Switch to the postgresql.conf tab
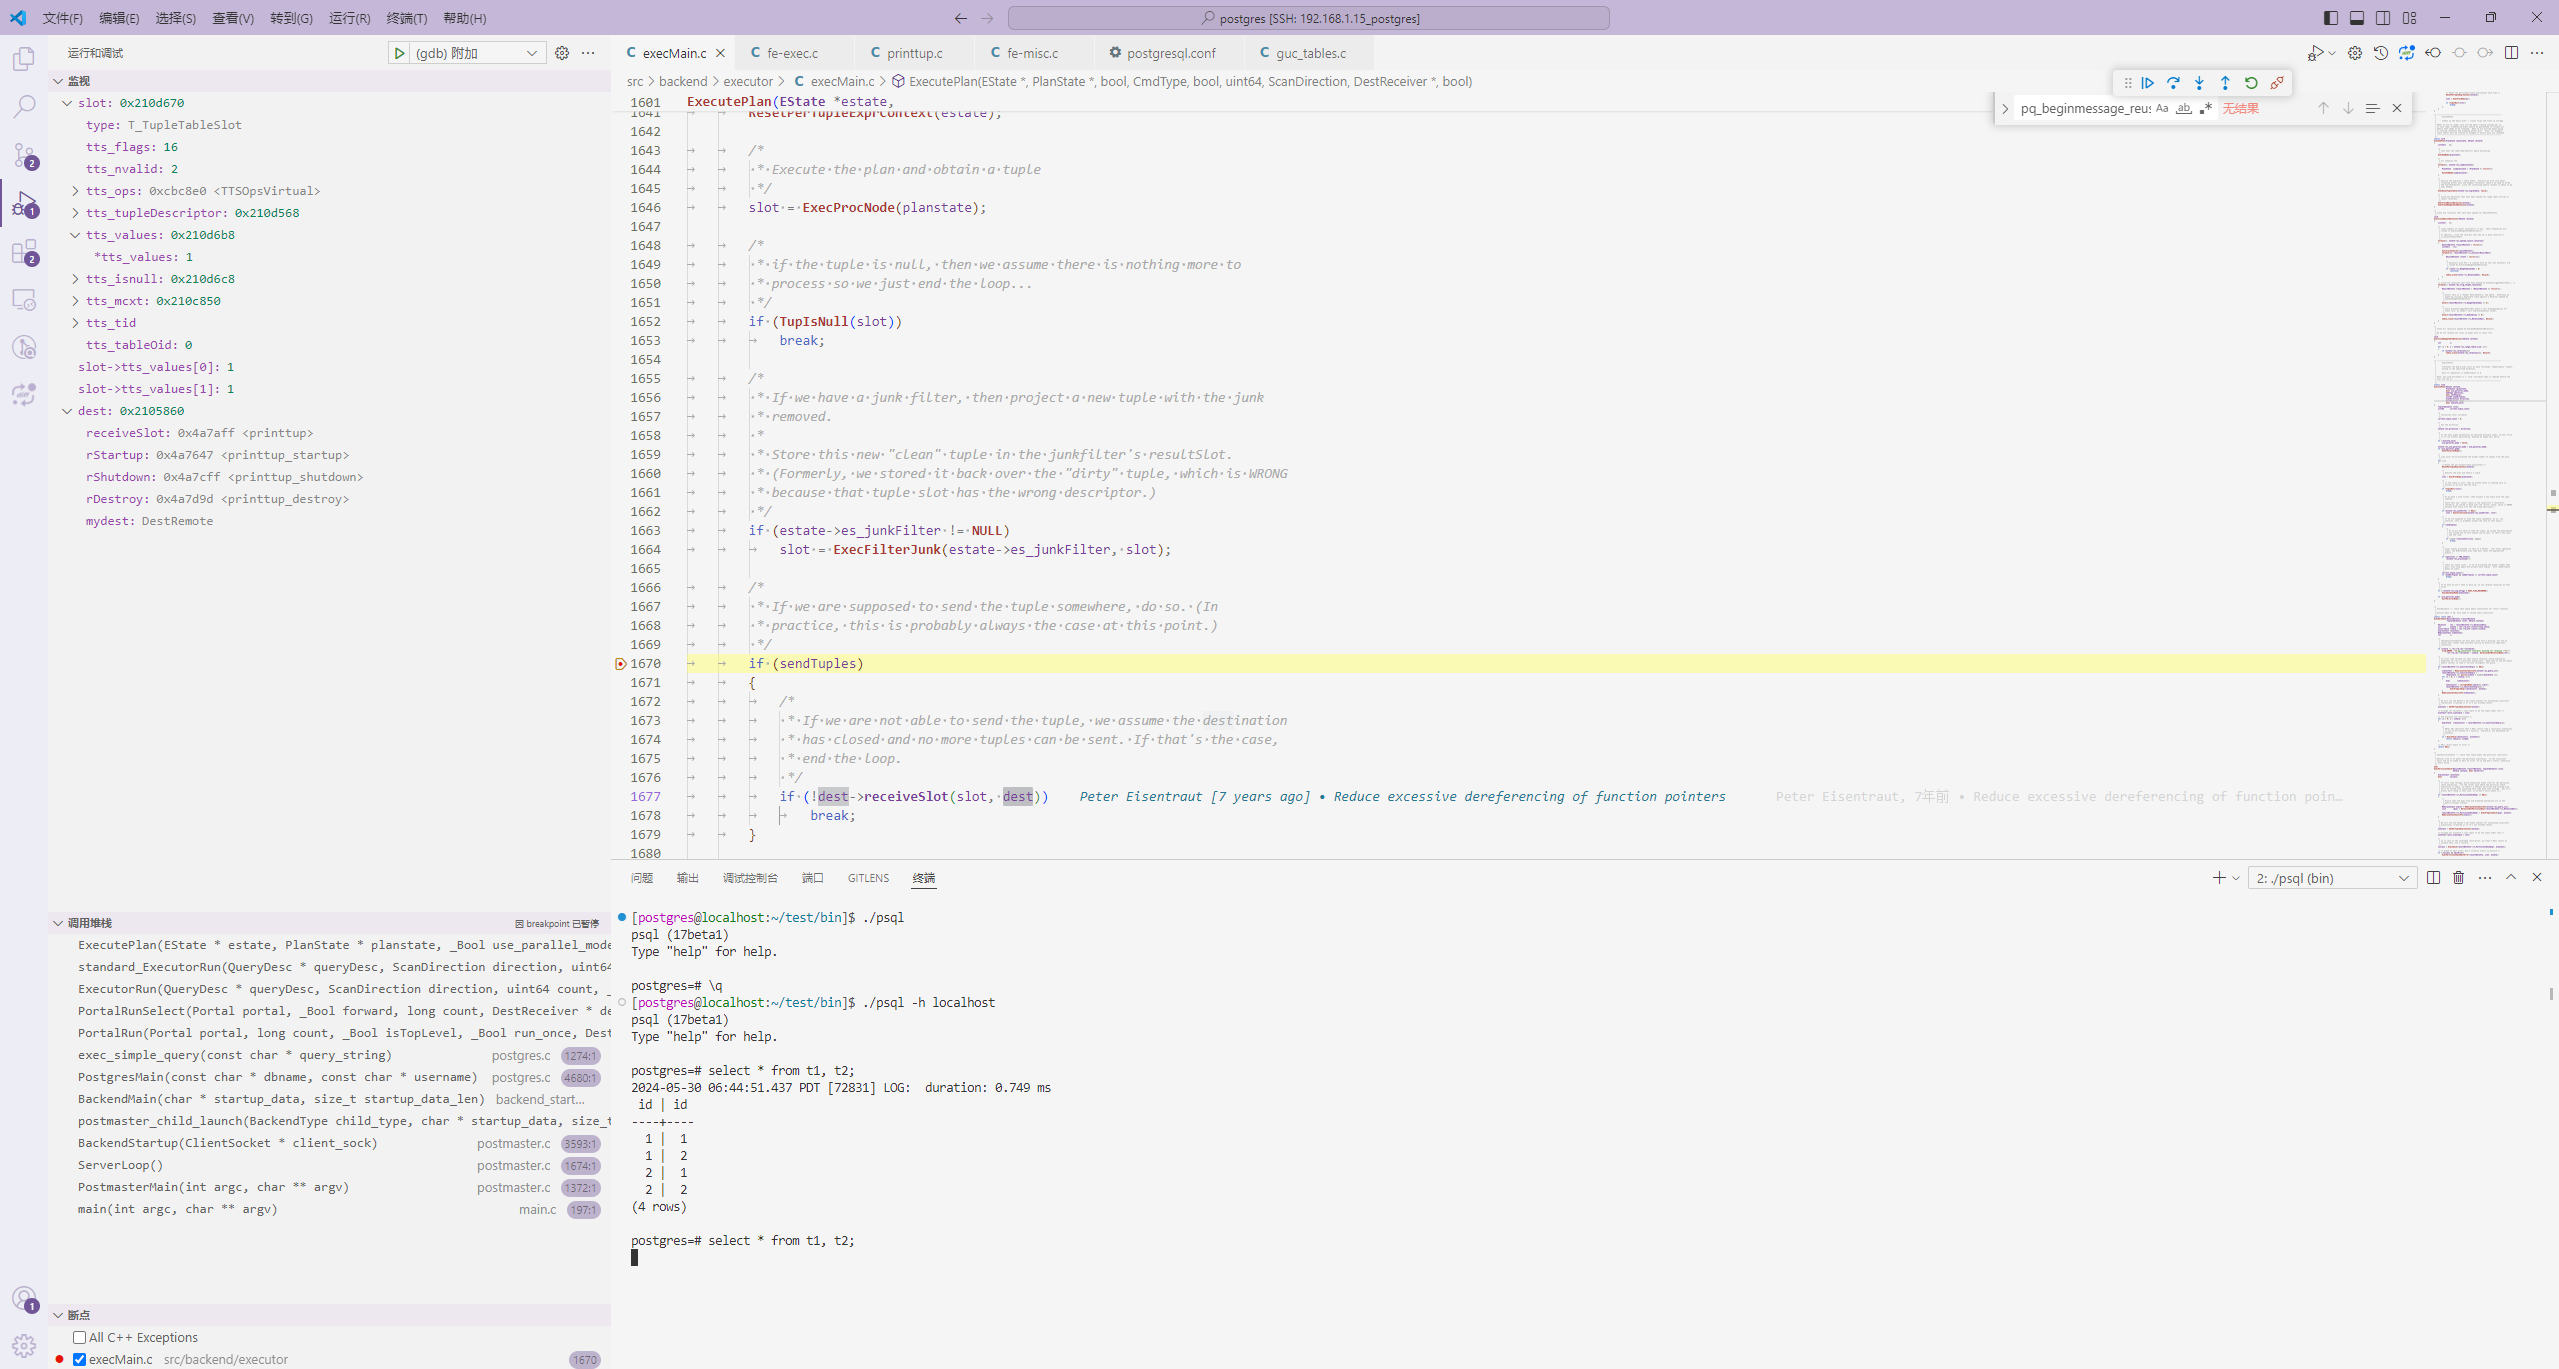The height and width of the screenshot is (1369, 2559). (1171, 53)
